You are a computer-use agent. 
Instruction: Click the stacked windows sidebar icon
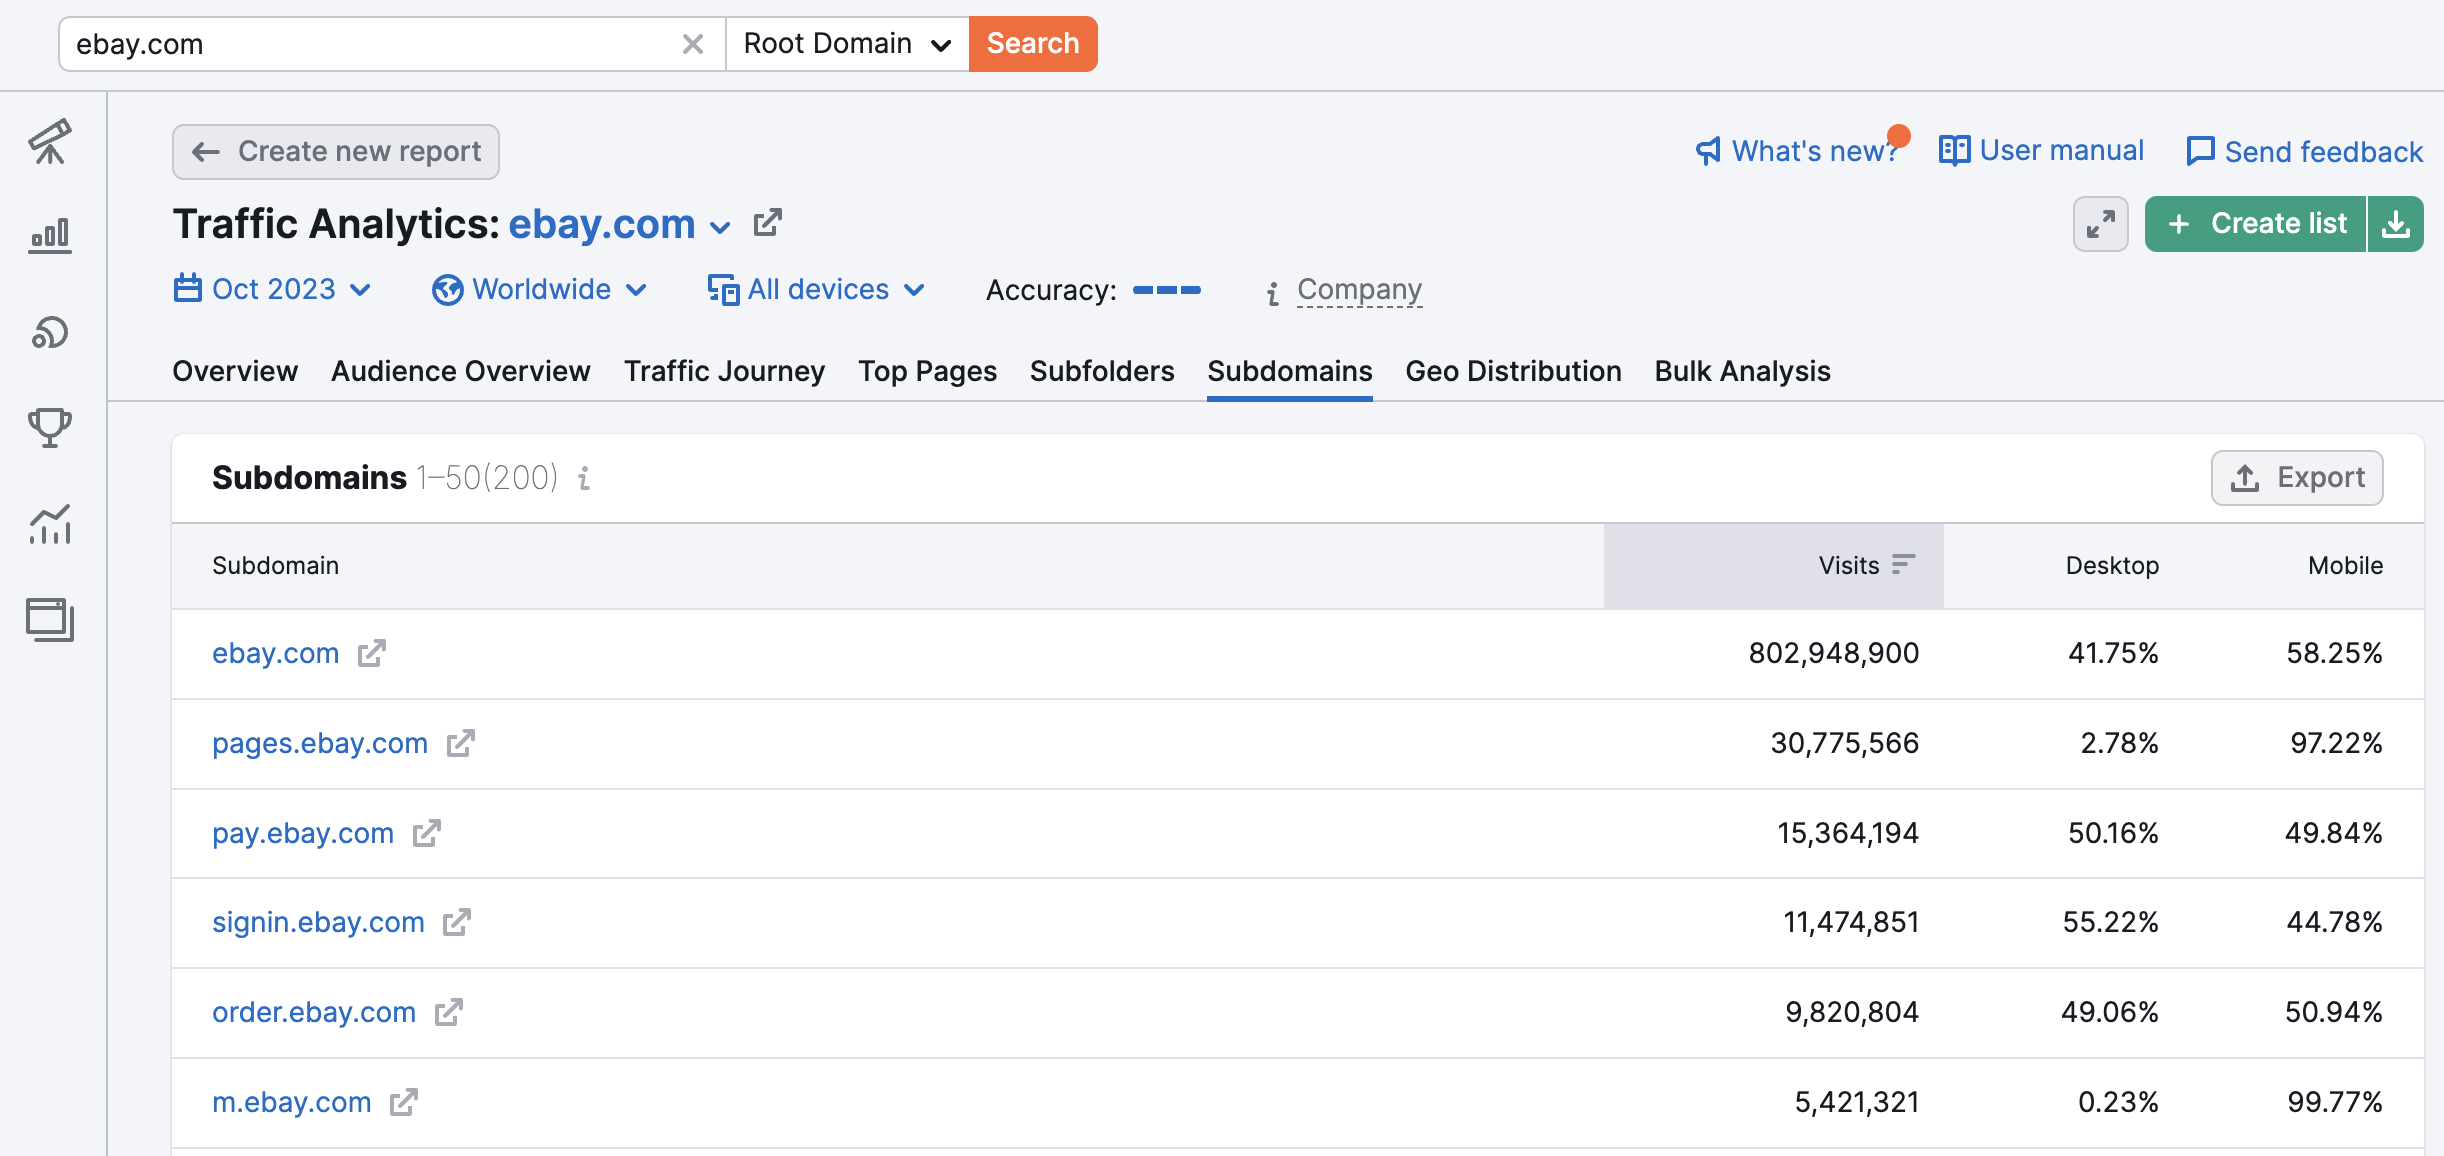[x=50, y=619]
